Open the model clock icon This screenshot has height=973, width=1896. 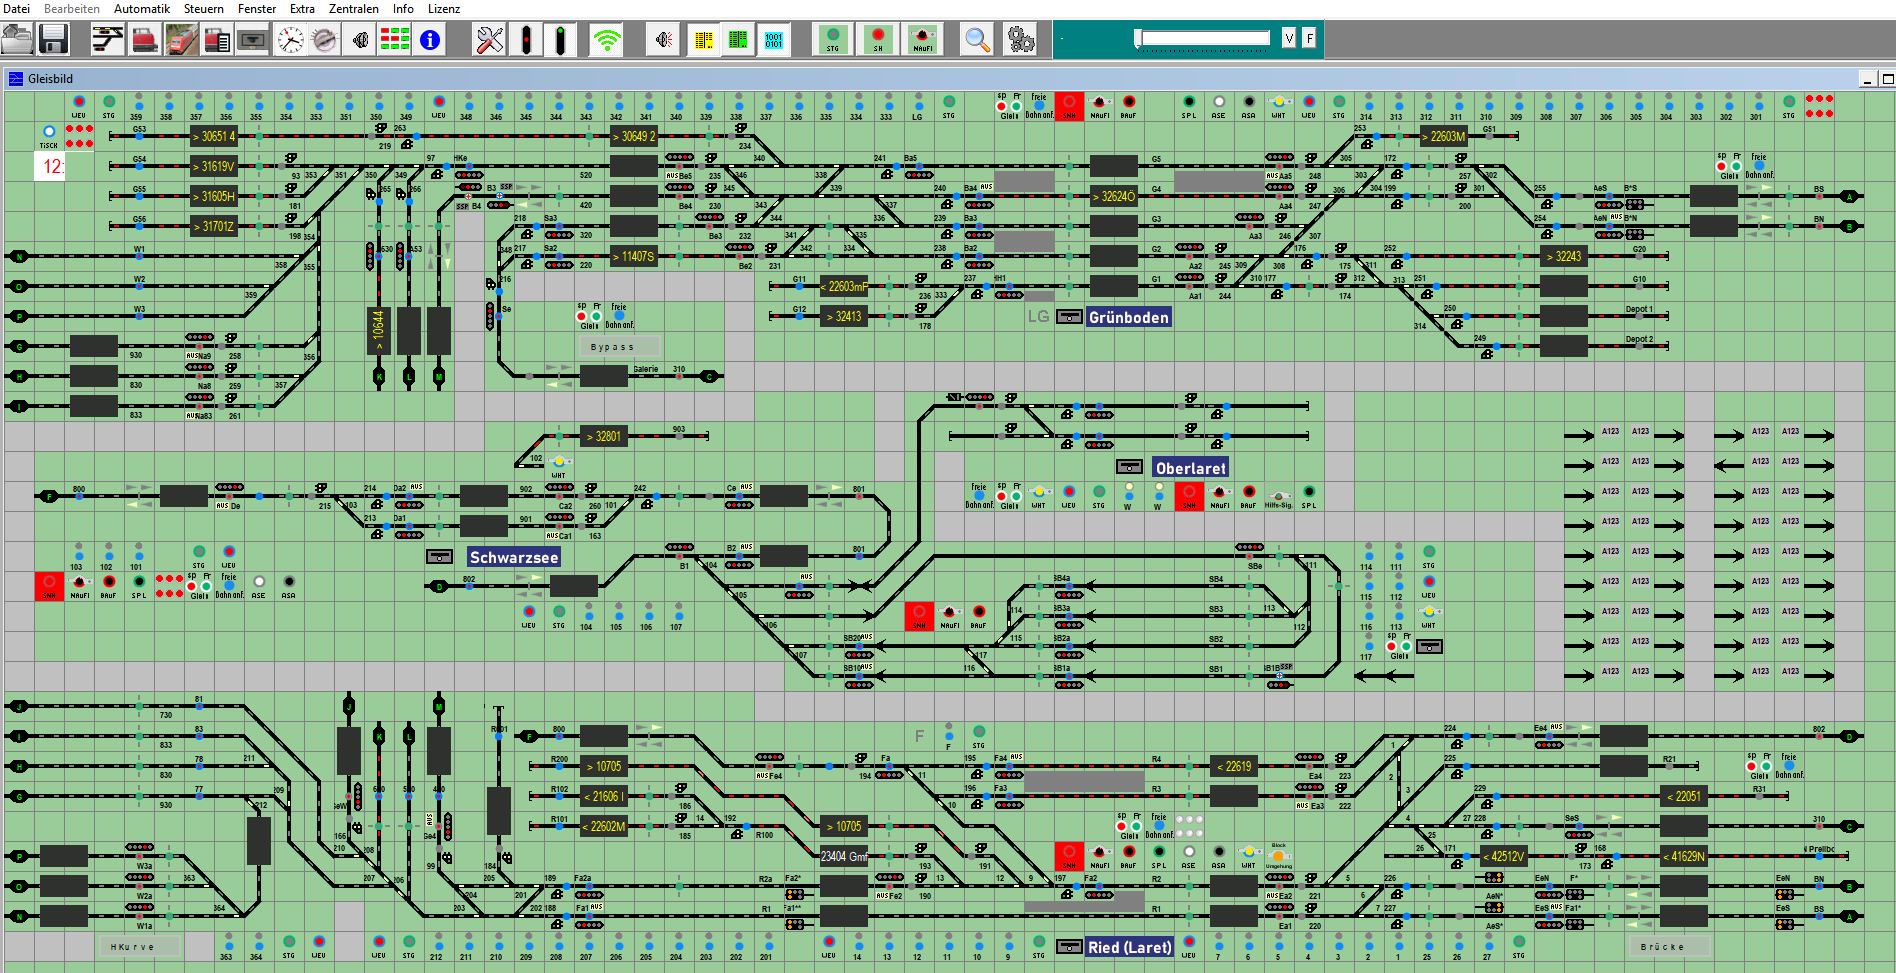290,40
